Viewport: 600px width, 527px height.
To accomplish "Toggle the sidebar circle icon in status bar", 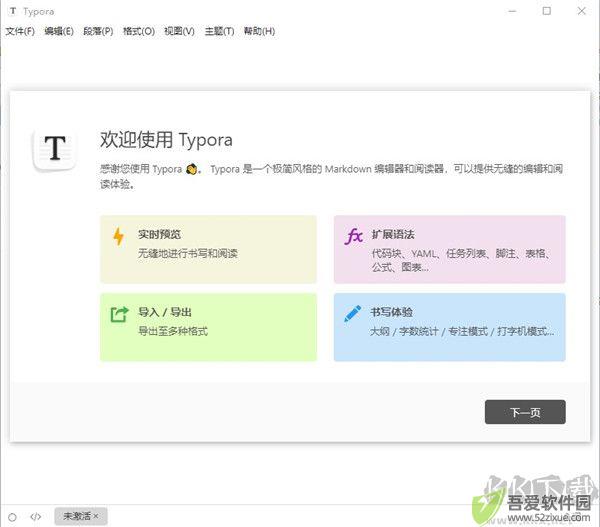I will pos(12,517).
